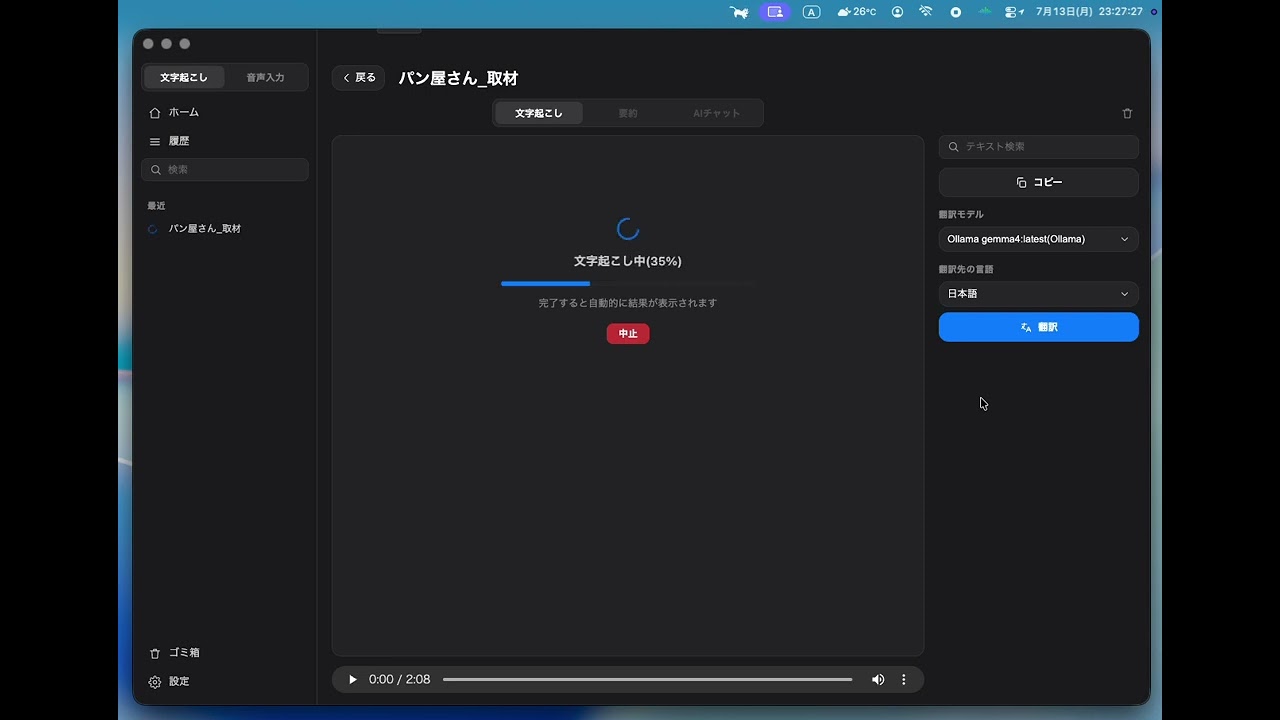
Task: Open 翻訳先の言語 日本語 dropdown
Action: tap(1038, 294)
